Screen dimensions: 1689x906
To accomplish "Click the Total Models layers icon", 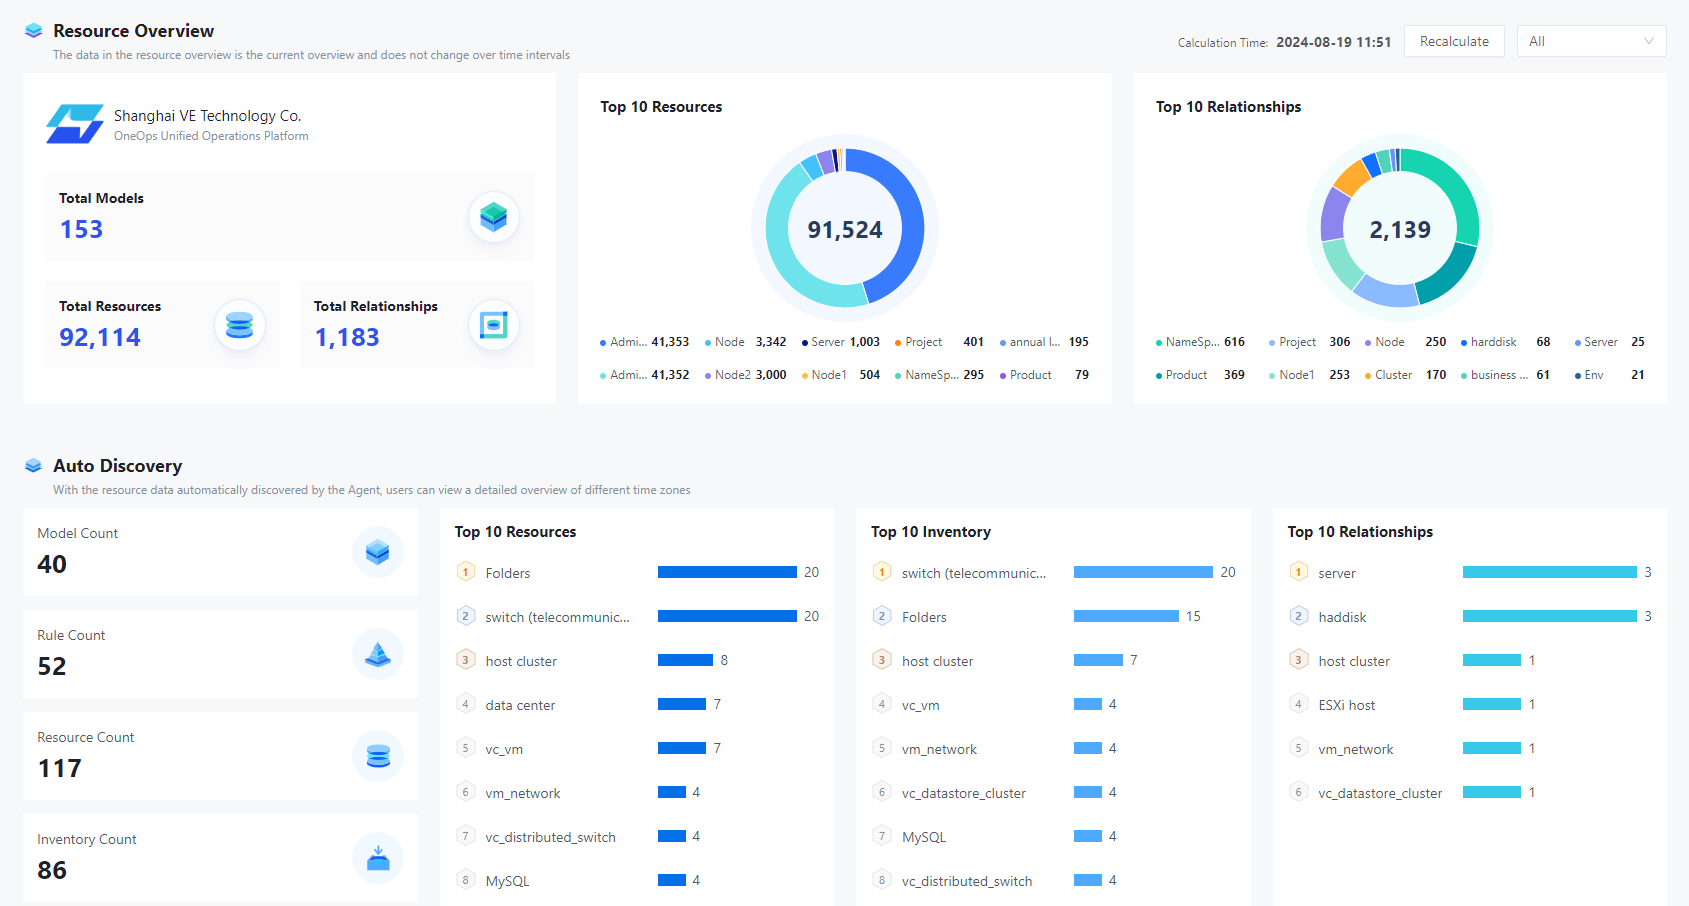I will coord(494,217).
